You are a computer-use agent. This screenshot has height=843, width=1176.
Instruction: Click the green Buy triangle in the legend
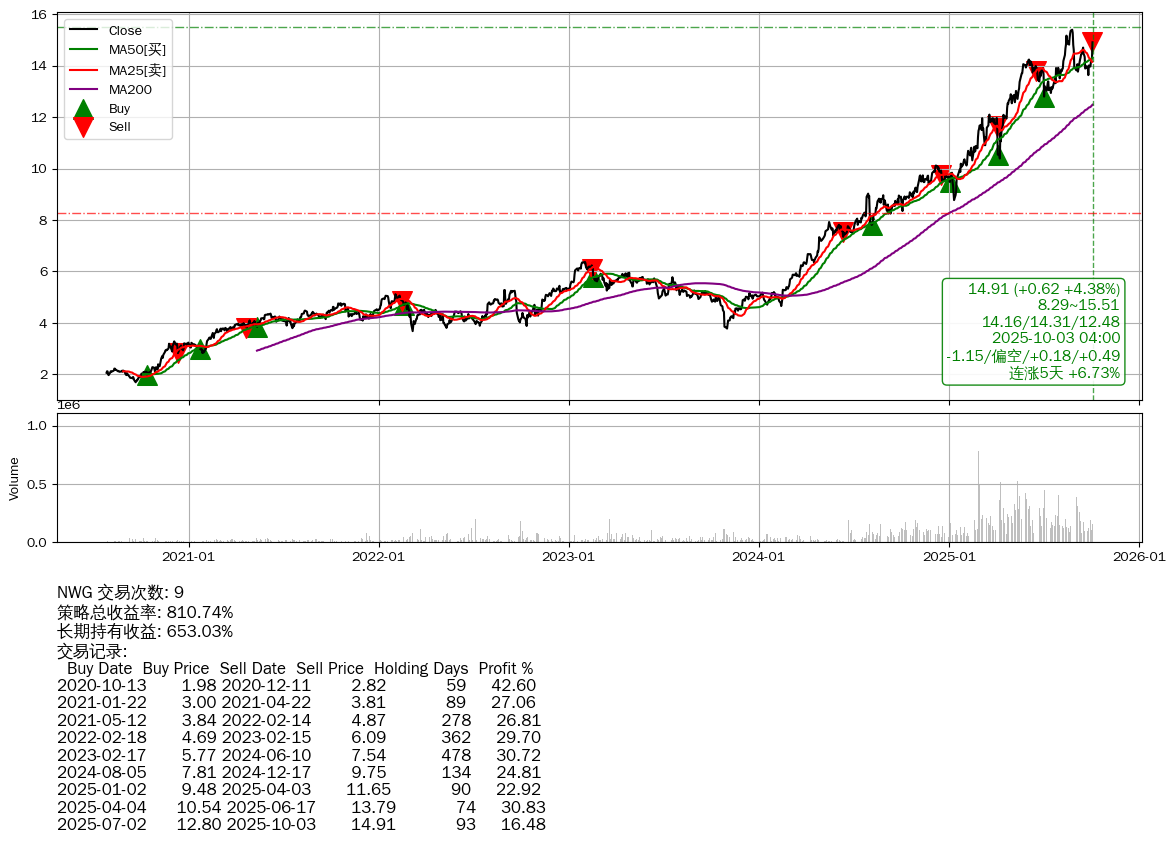click(84, 108)
